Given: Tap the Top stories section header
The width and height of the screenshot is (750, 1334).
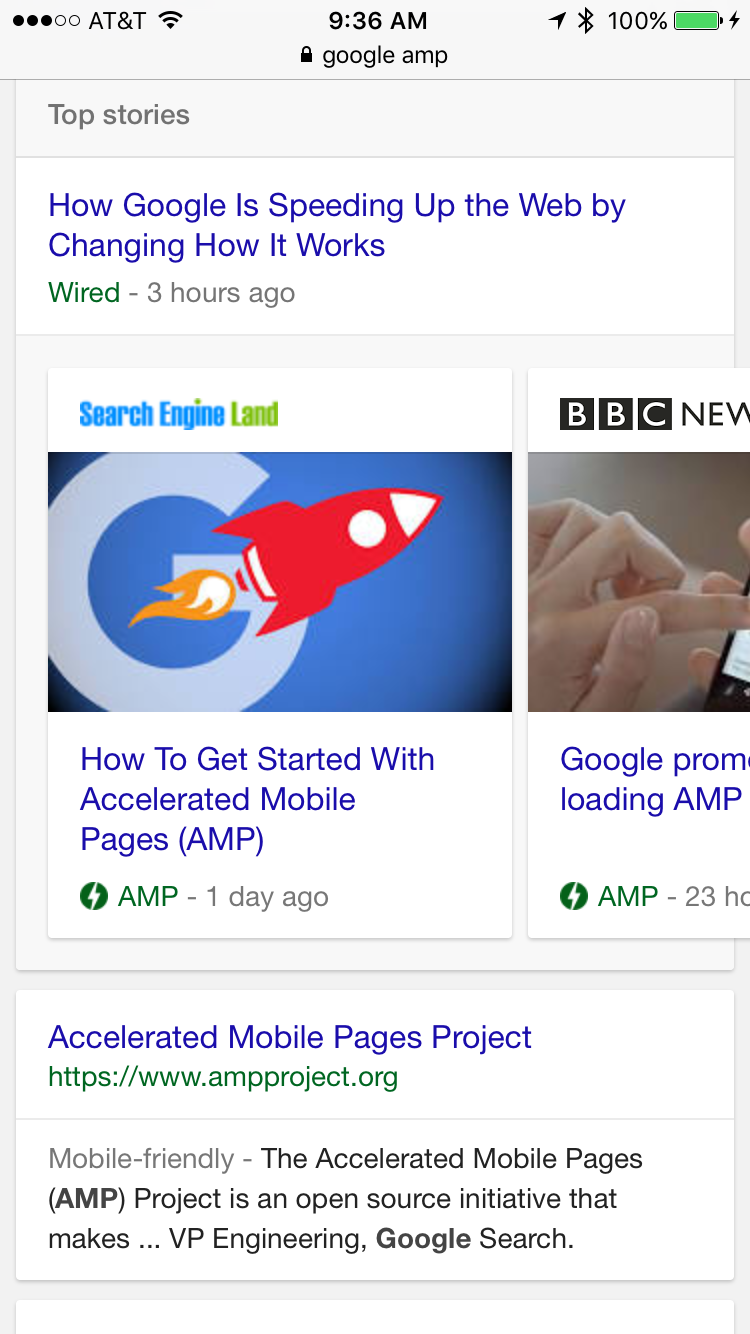Looking at the screenshot, I should point(118,114).
